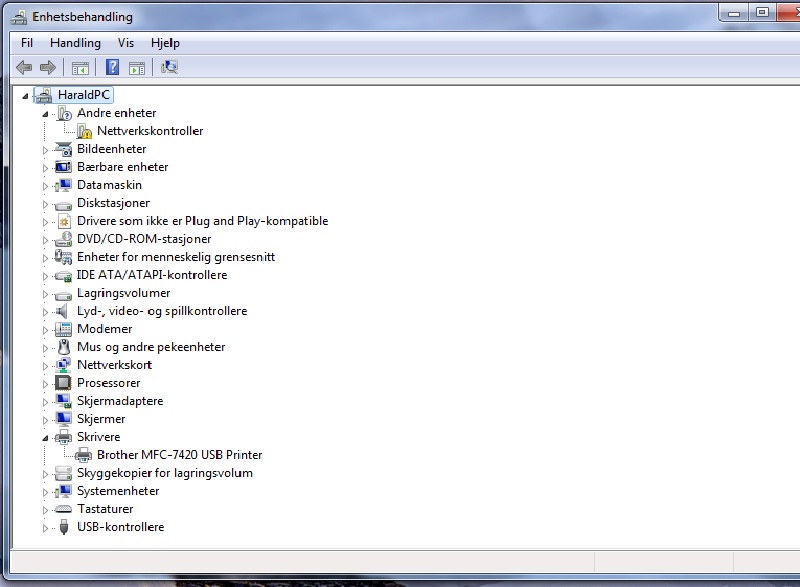Open the Handling menu
Viewport: 800px width, 587px height.
(76, 43)
